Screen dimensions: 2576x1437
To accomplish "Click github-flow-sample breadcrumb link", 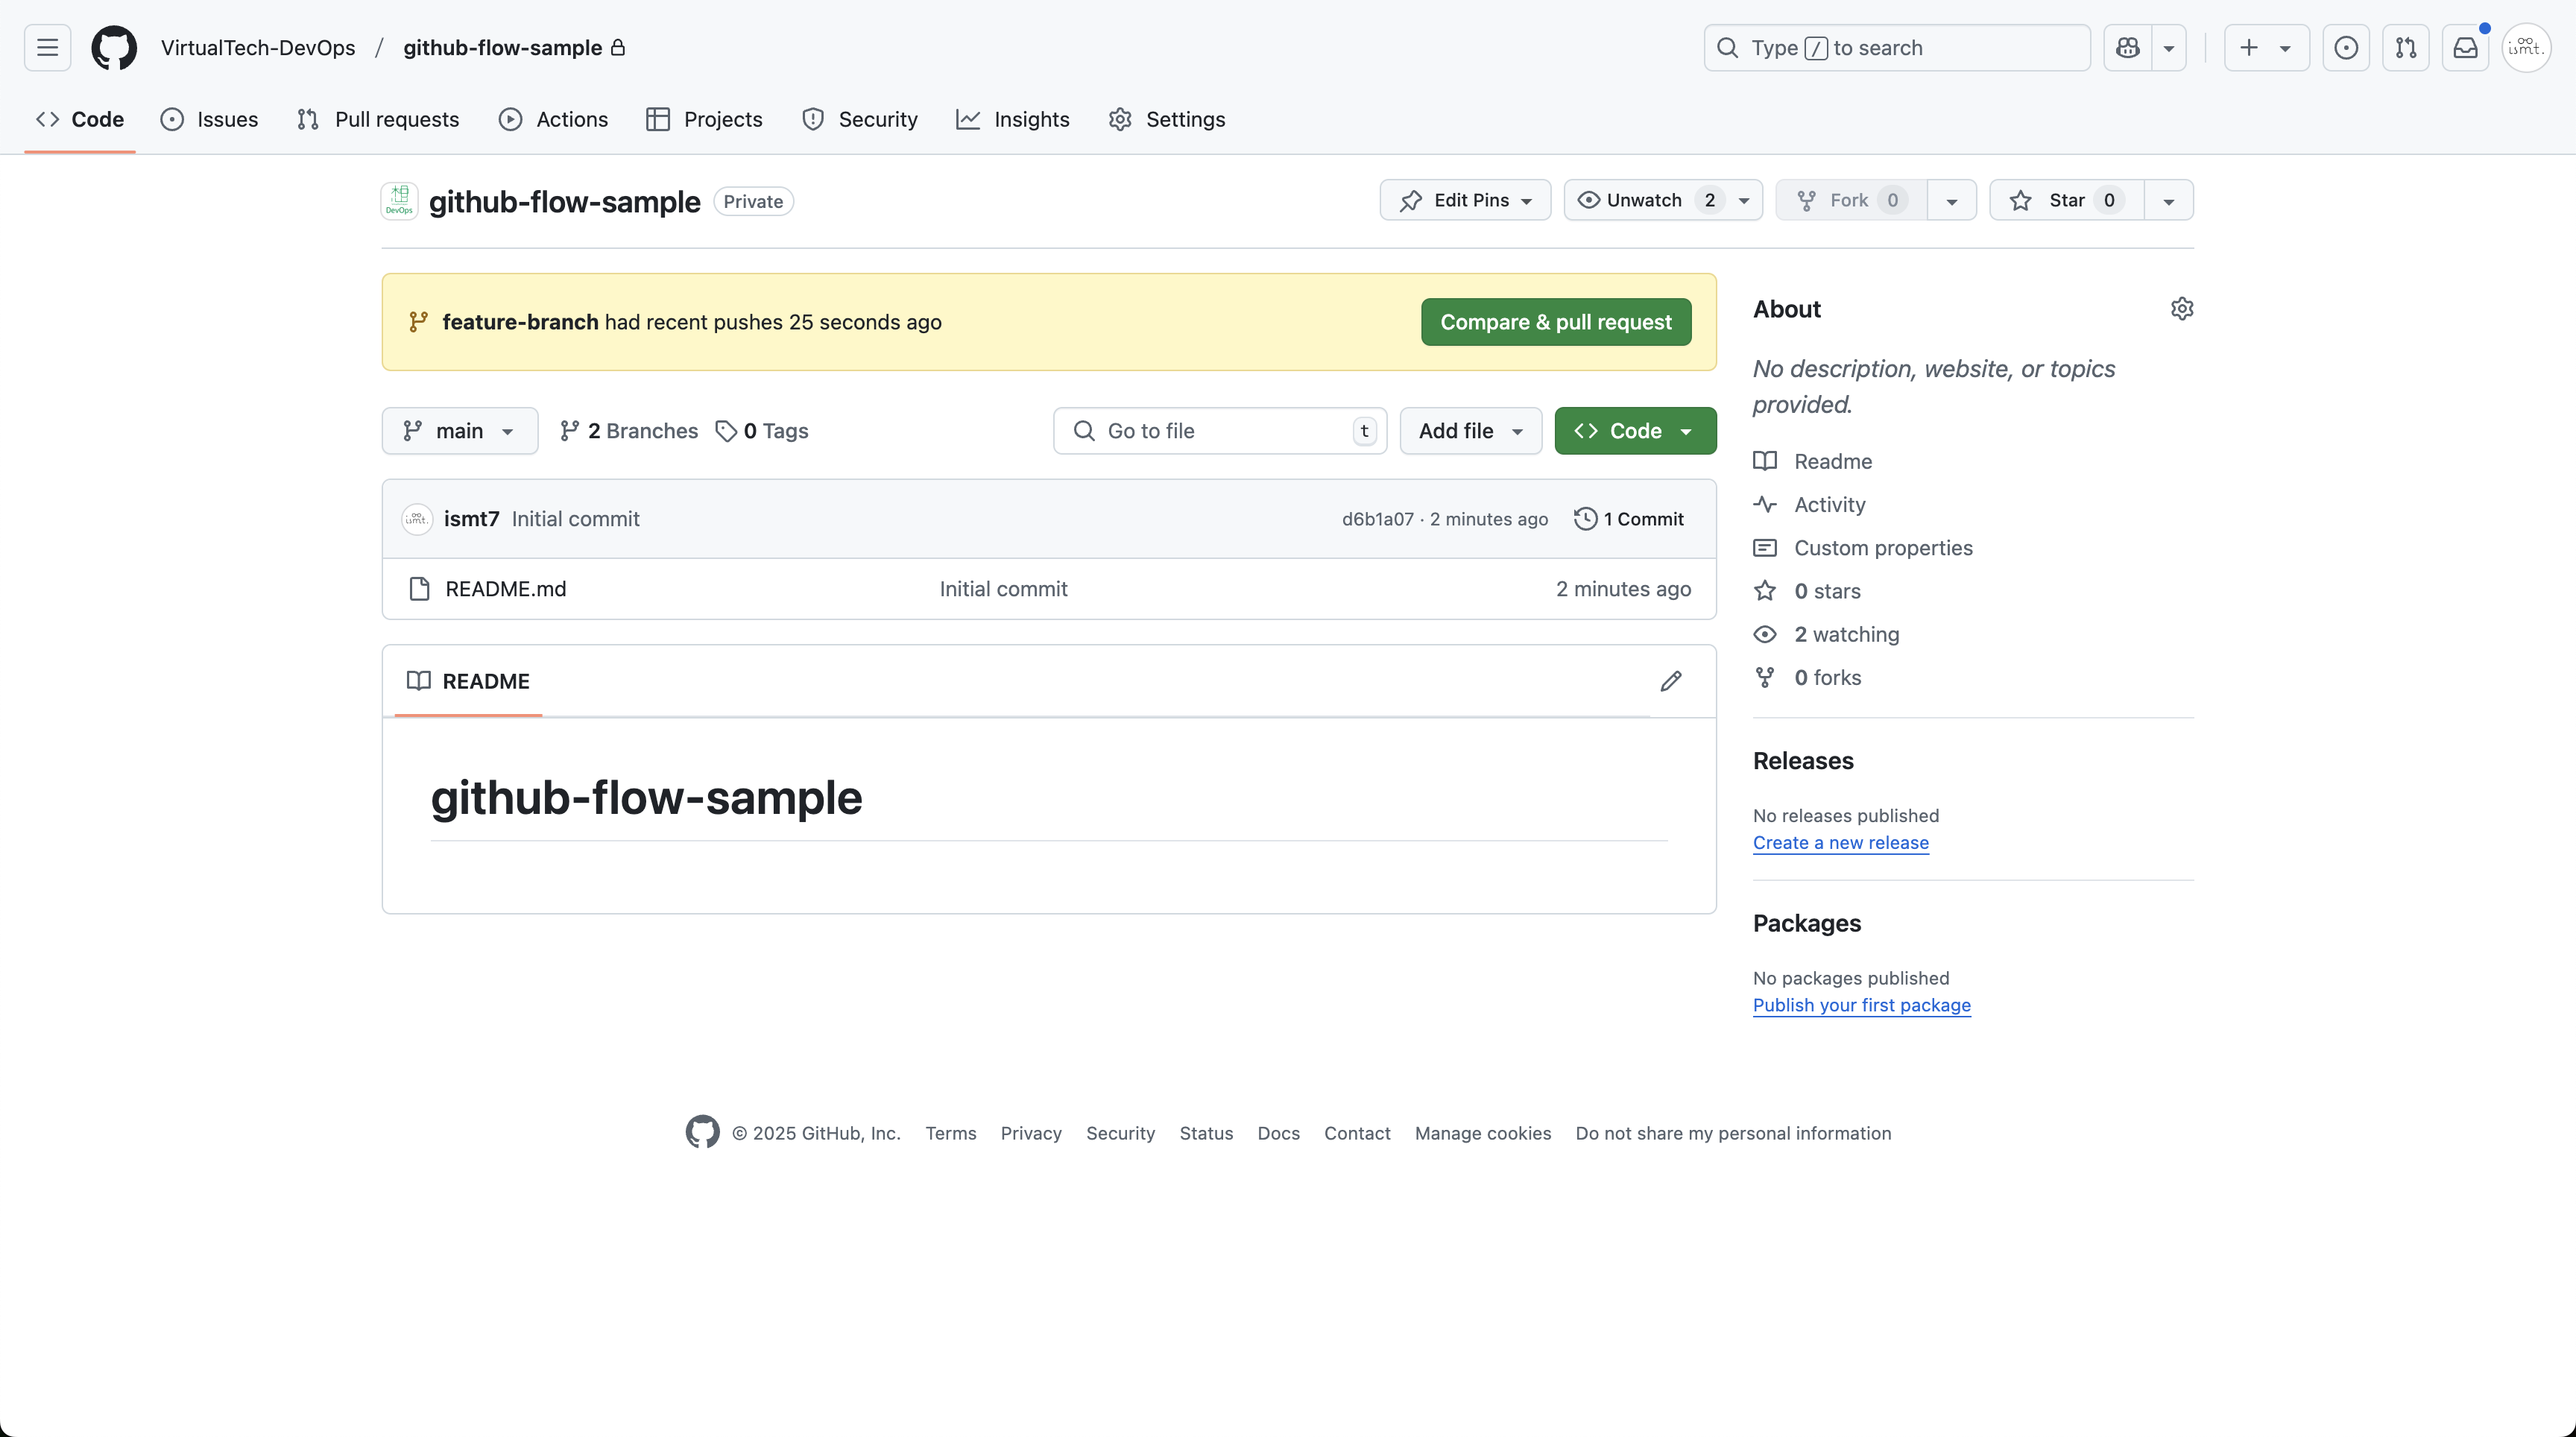I will 503,48.
